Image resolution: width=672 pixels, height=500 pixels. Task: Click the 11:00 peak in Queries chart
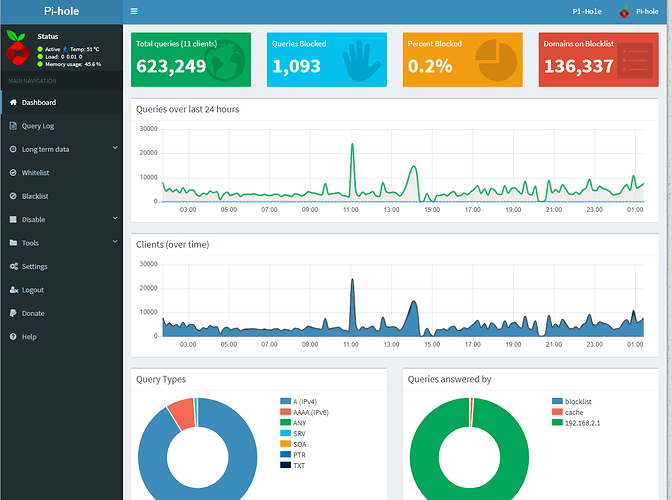(352, 144)
